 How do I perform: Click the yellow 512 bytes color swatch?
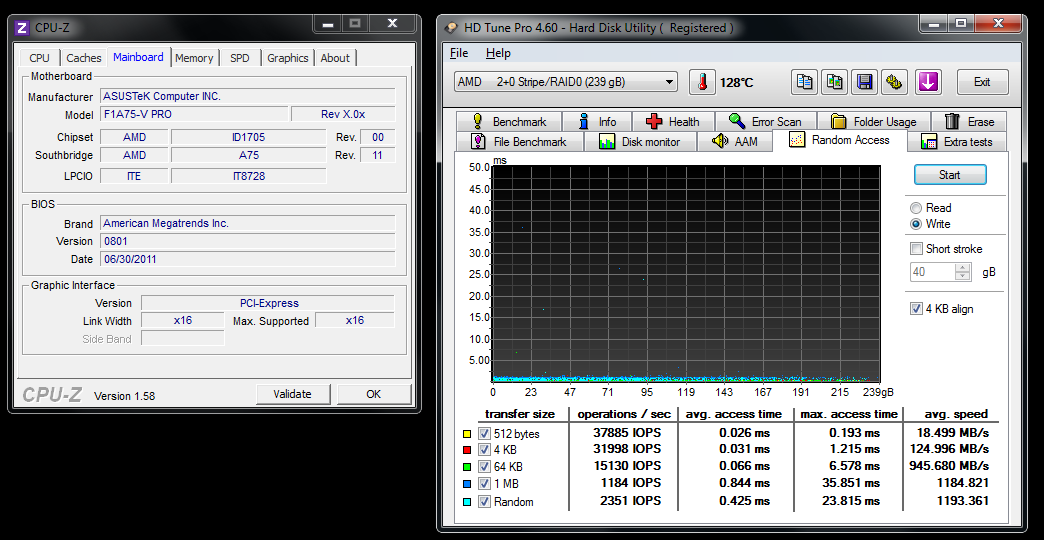(x=467, y=435)
